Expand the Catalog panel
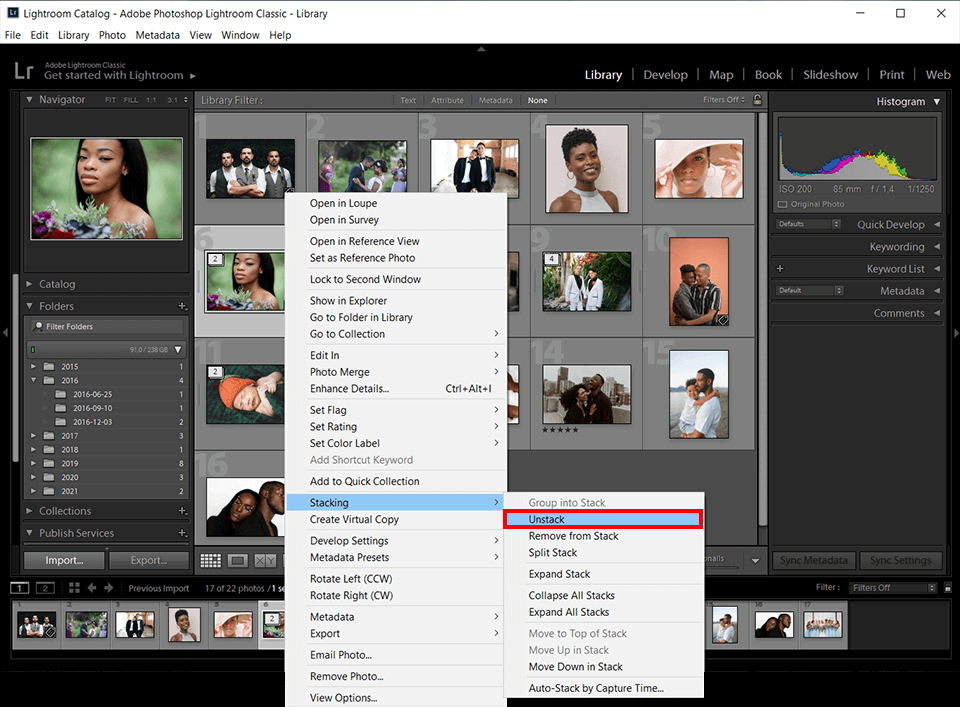Image resolution: width=960 pixels, height=707 pixels. (29, 284)
